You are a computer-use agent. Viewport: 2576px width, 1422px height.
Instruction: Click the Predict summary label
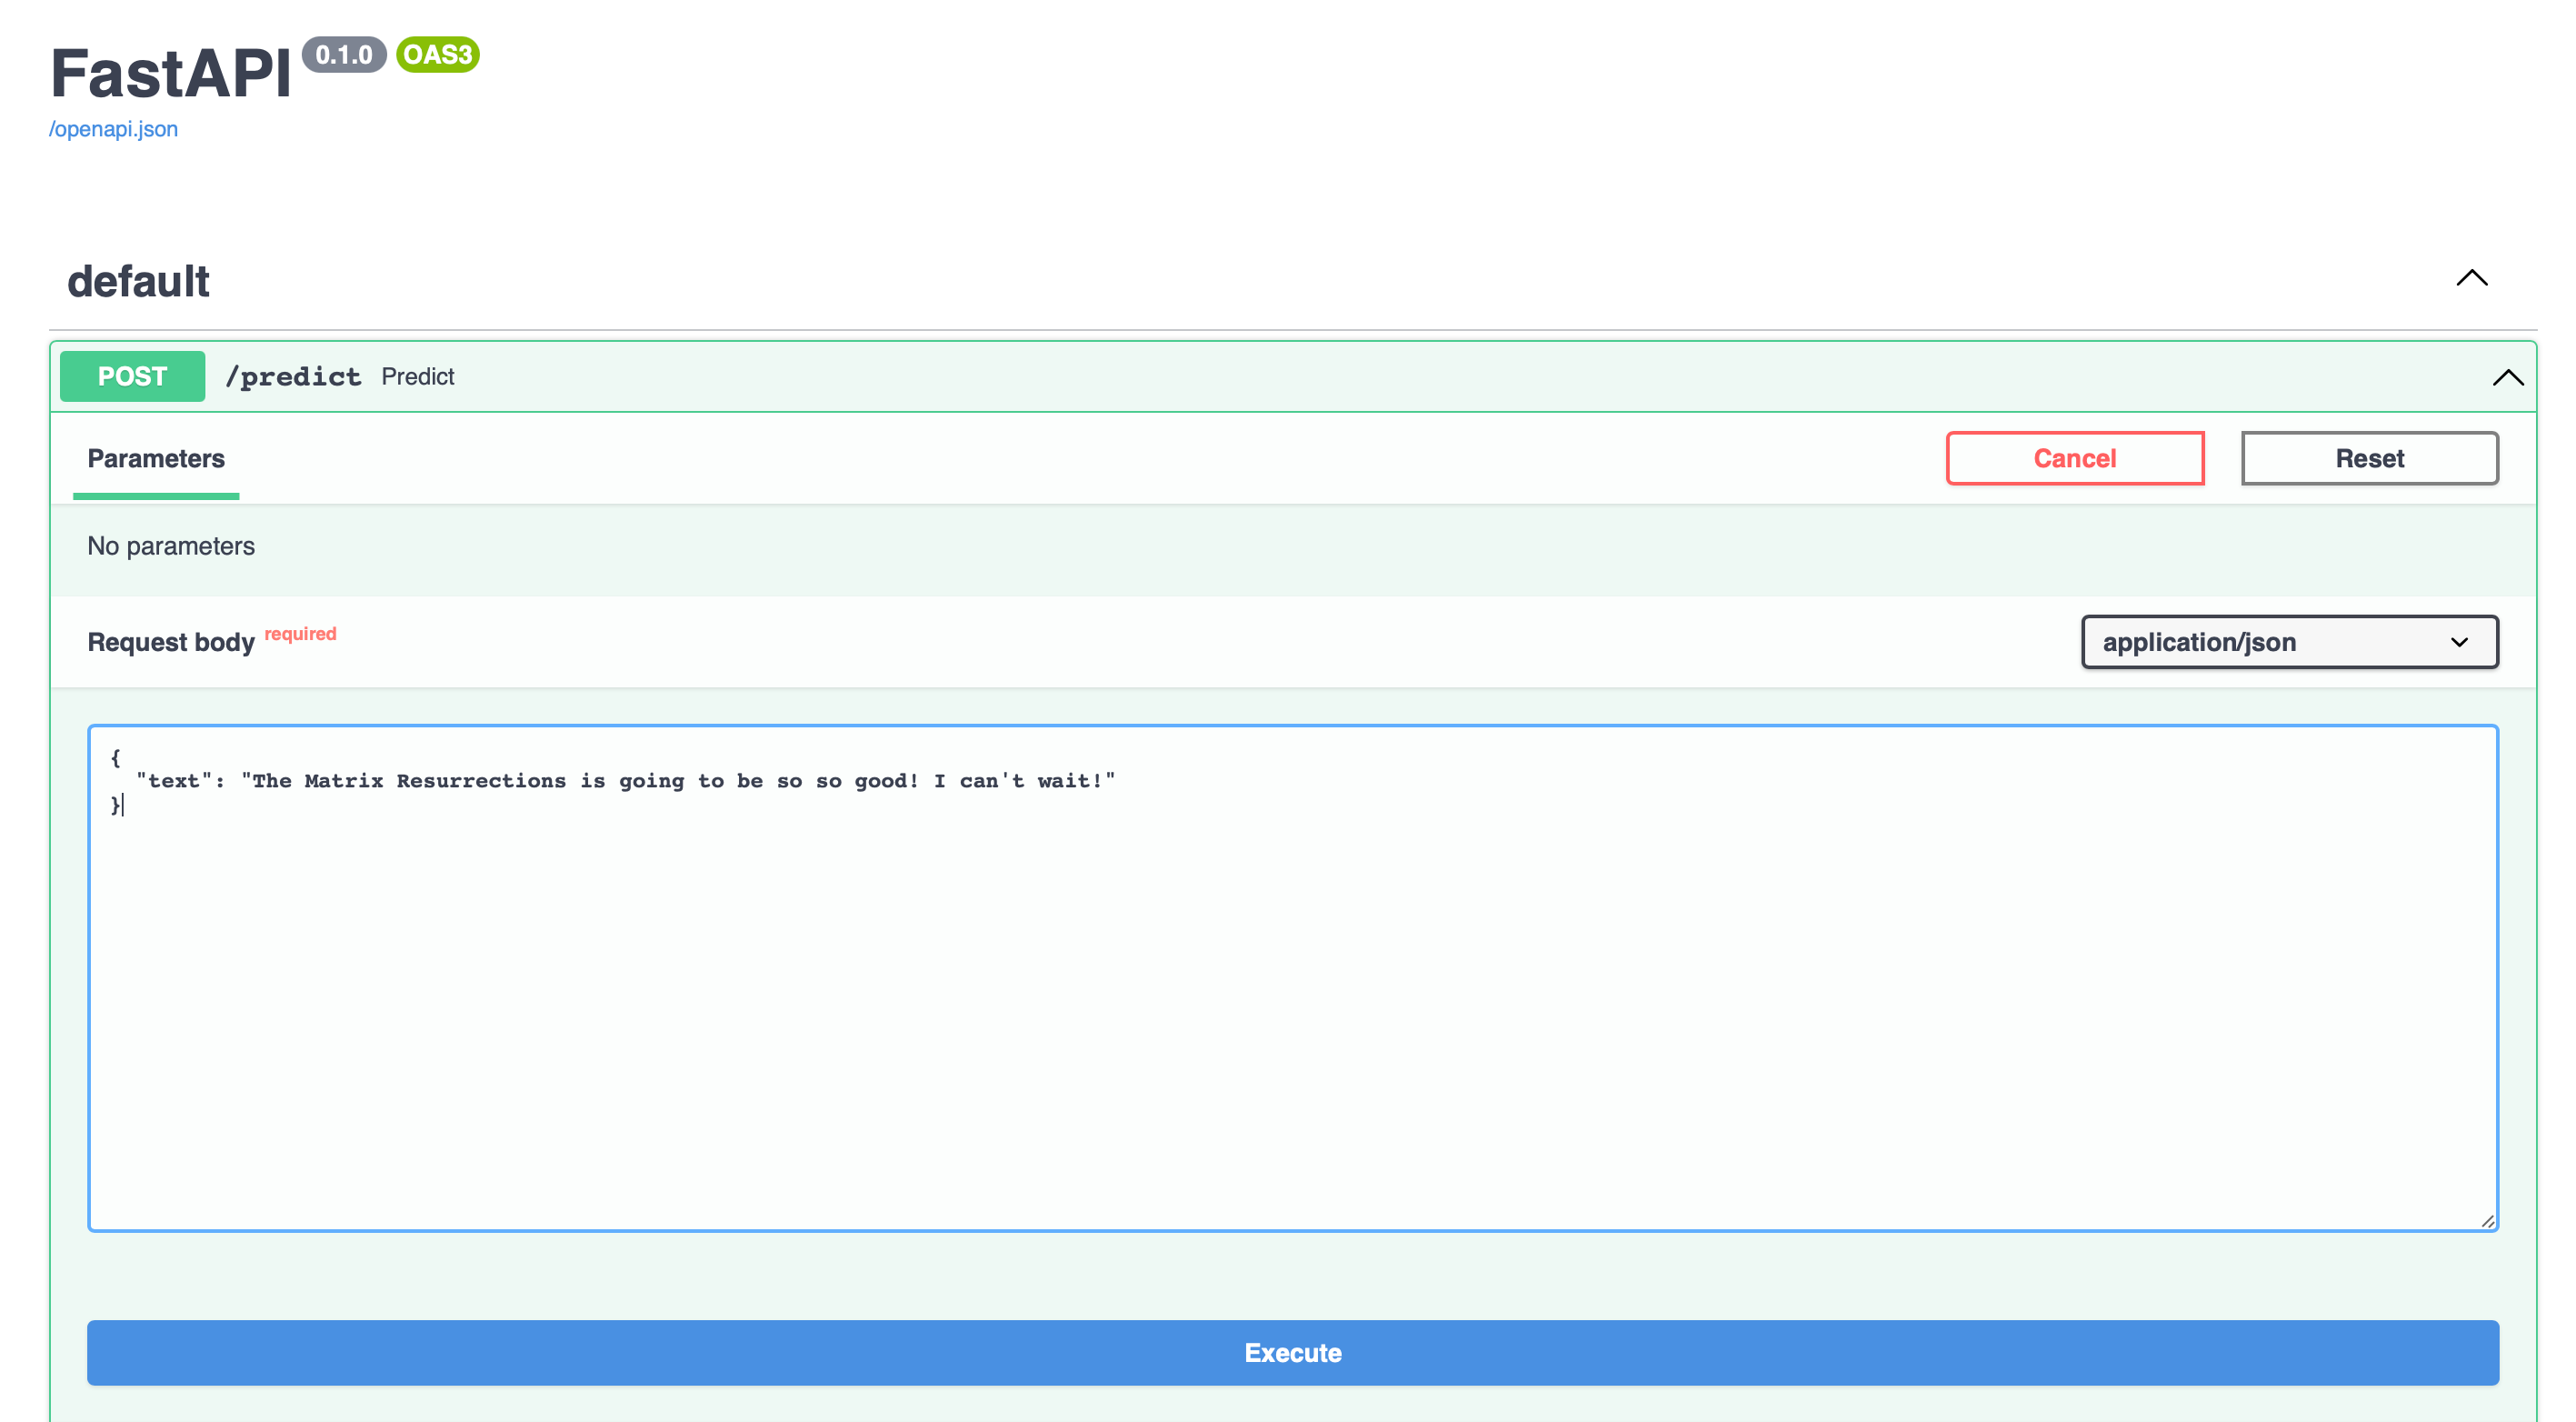[x=417, y=377]
